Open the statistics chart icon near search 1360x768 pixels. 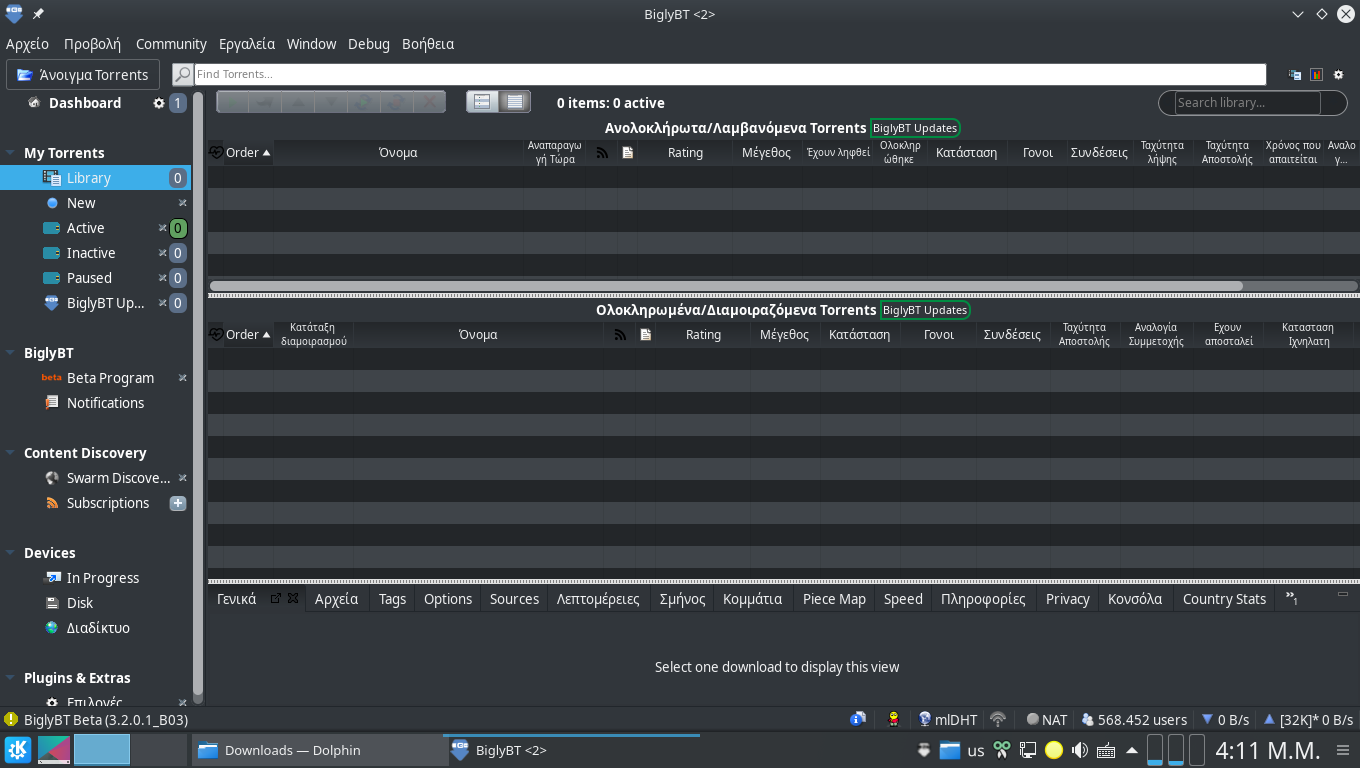point(1316,74)
